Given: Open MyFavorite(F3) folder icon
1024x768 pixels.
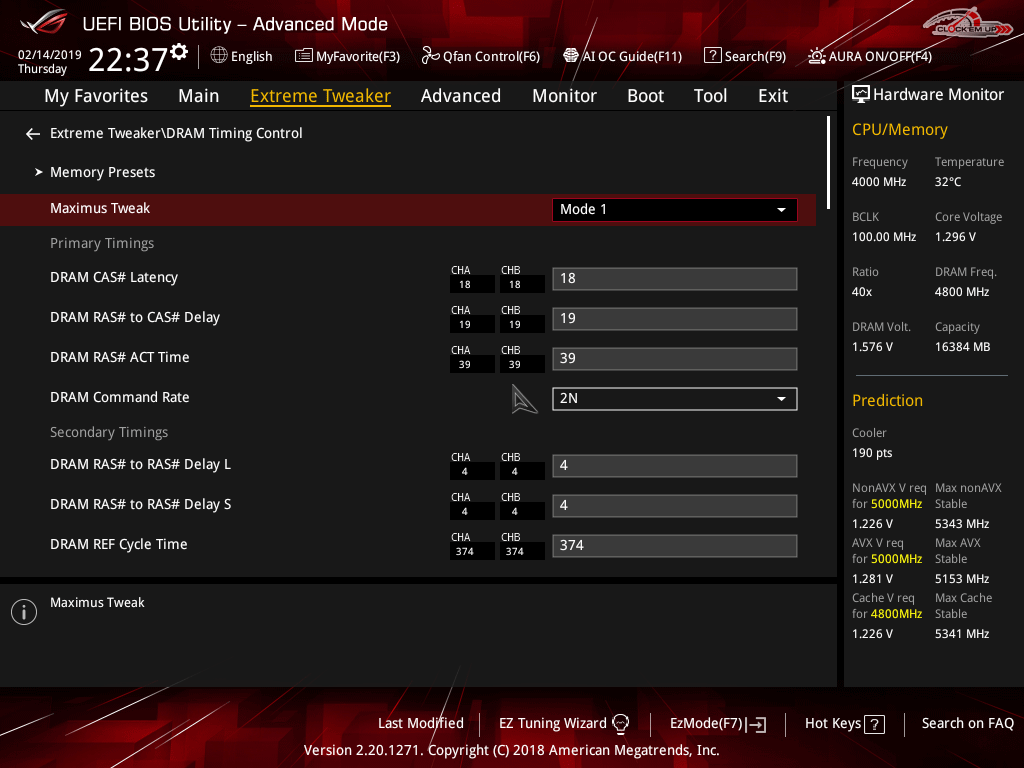Looking at the screenshot, I should tap(304, 56).
